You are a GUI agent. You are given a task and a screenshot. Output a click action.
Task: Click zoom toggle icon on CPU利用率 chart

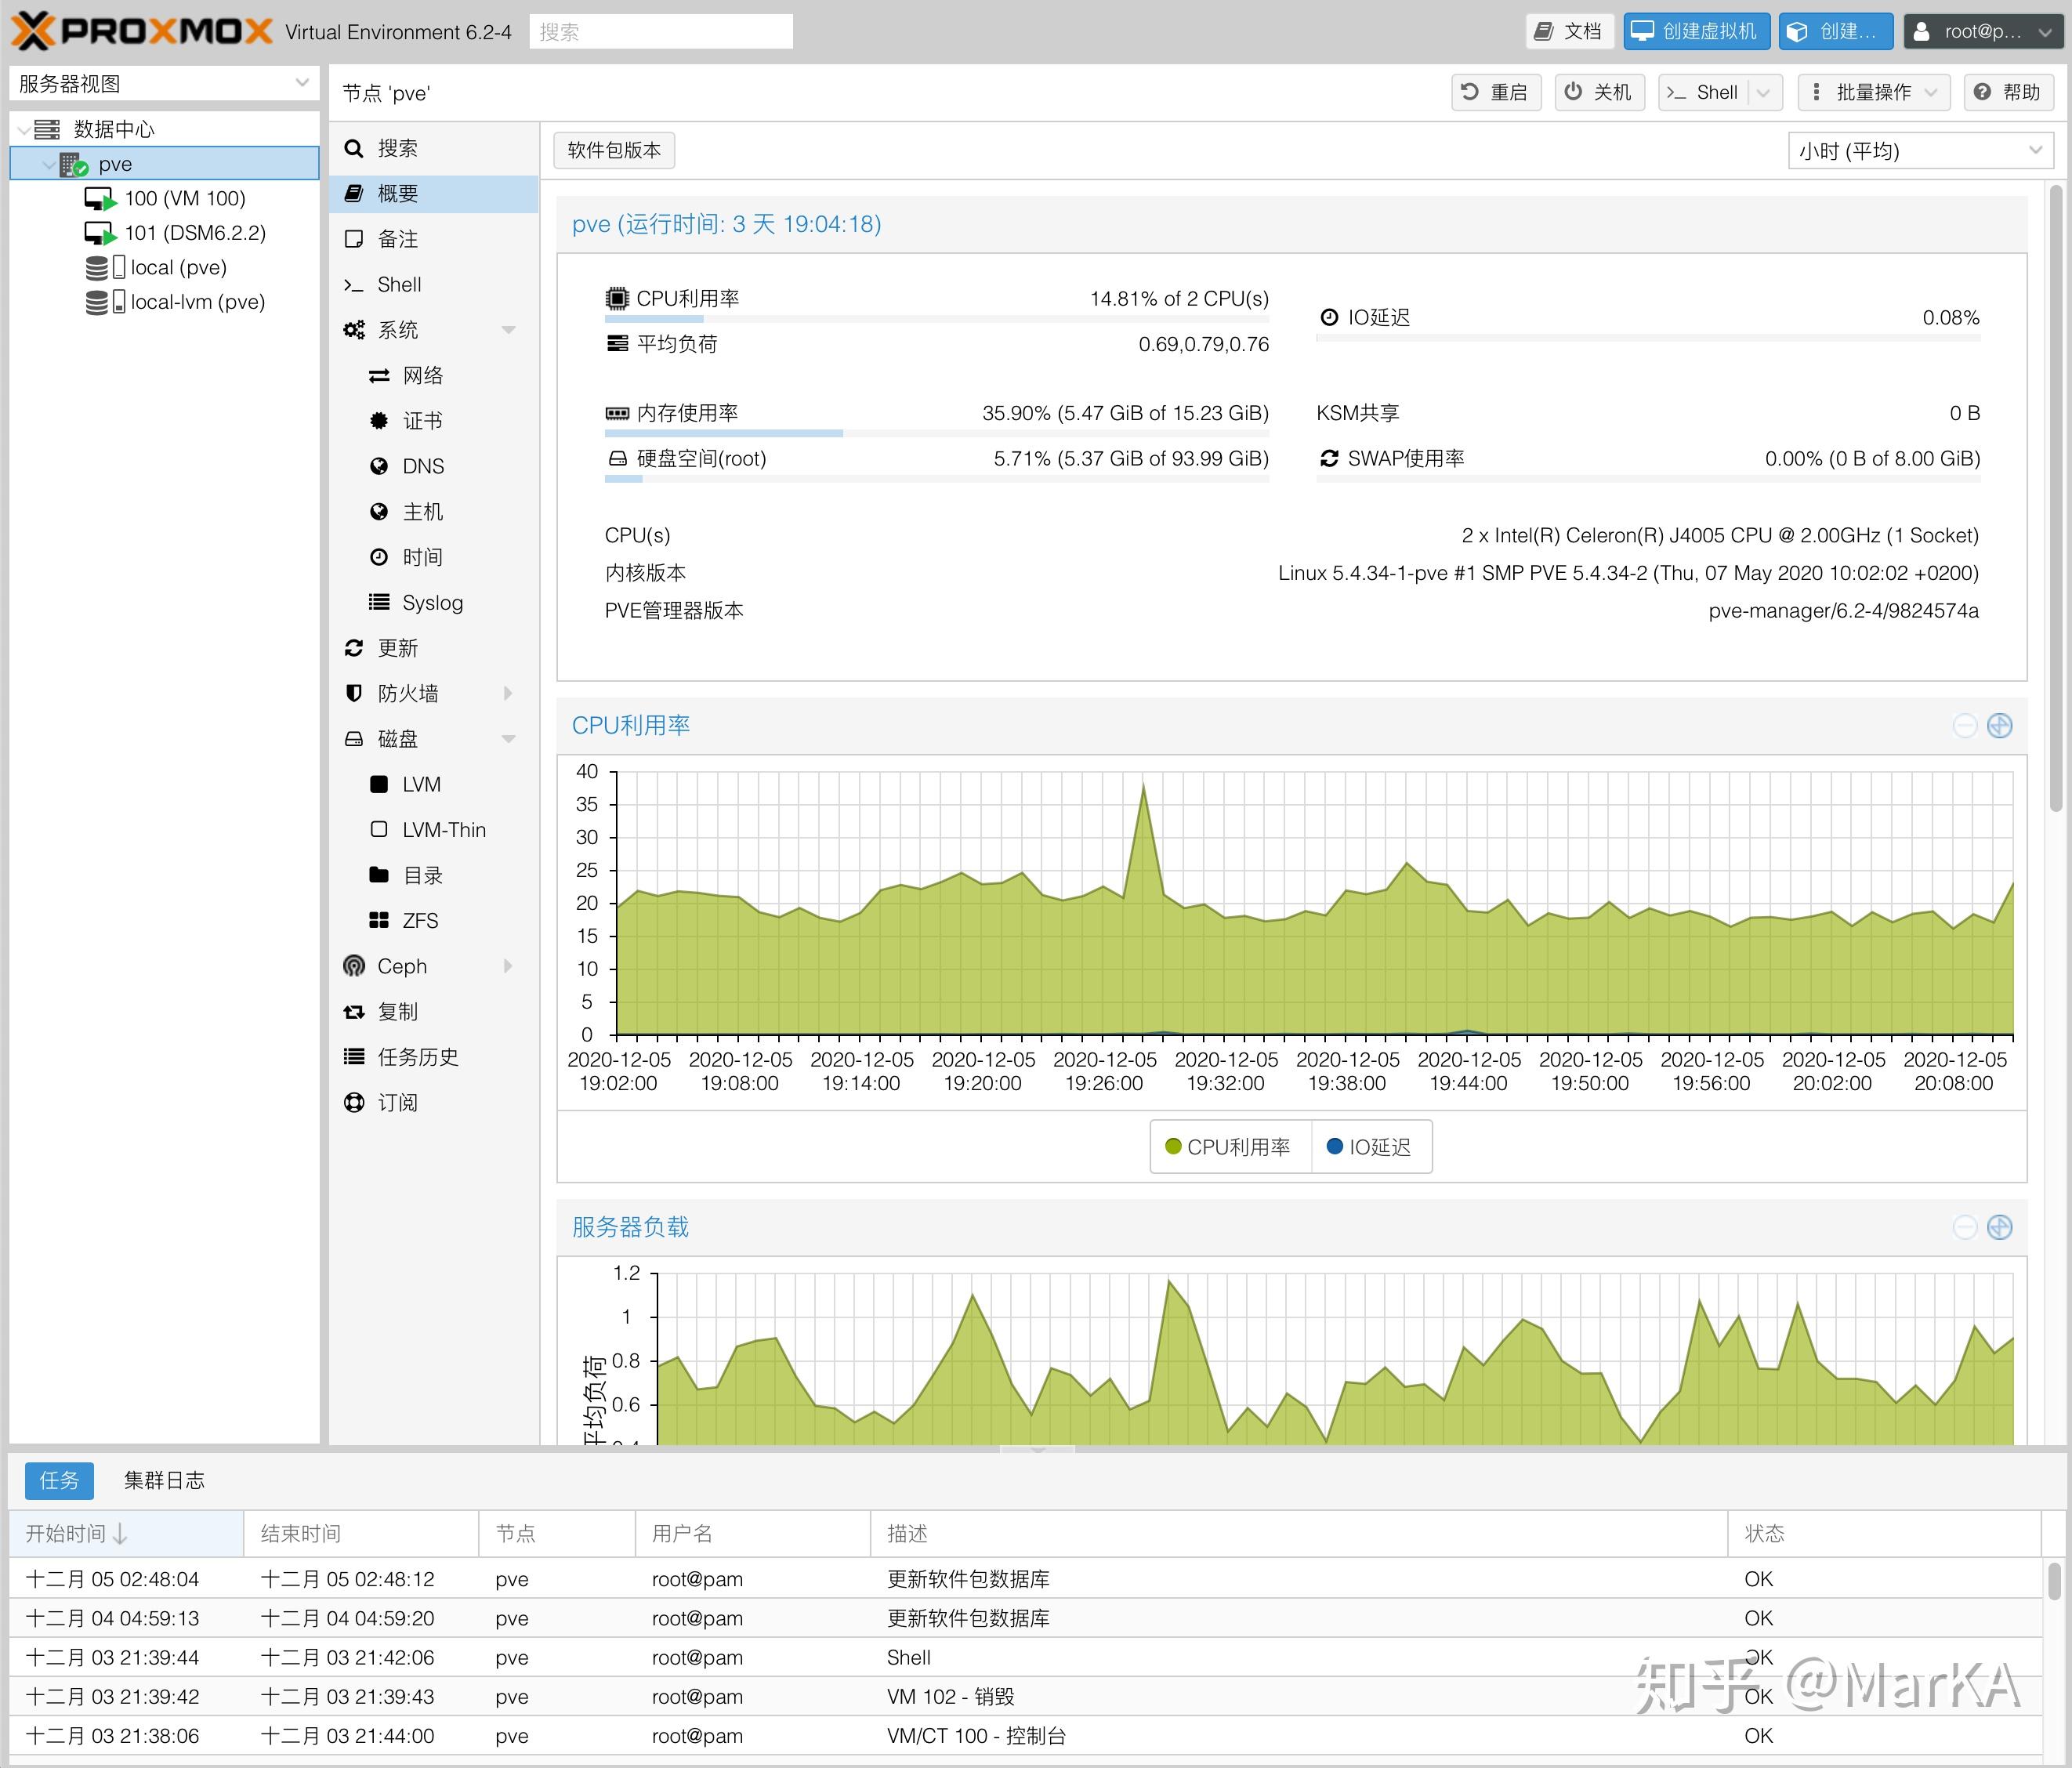pos(2000,726)
